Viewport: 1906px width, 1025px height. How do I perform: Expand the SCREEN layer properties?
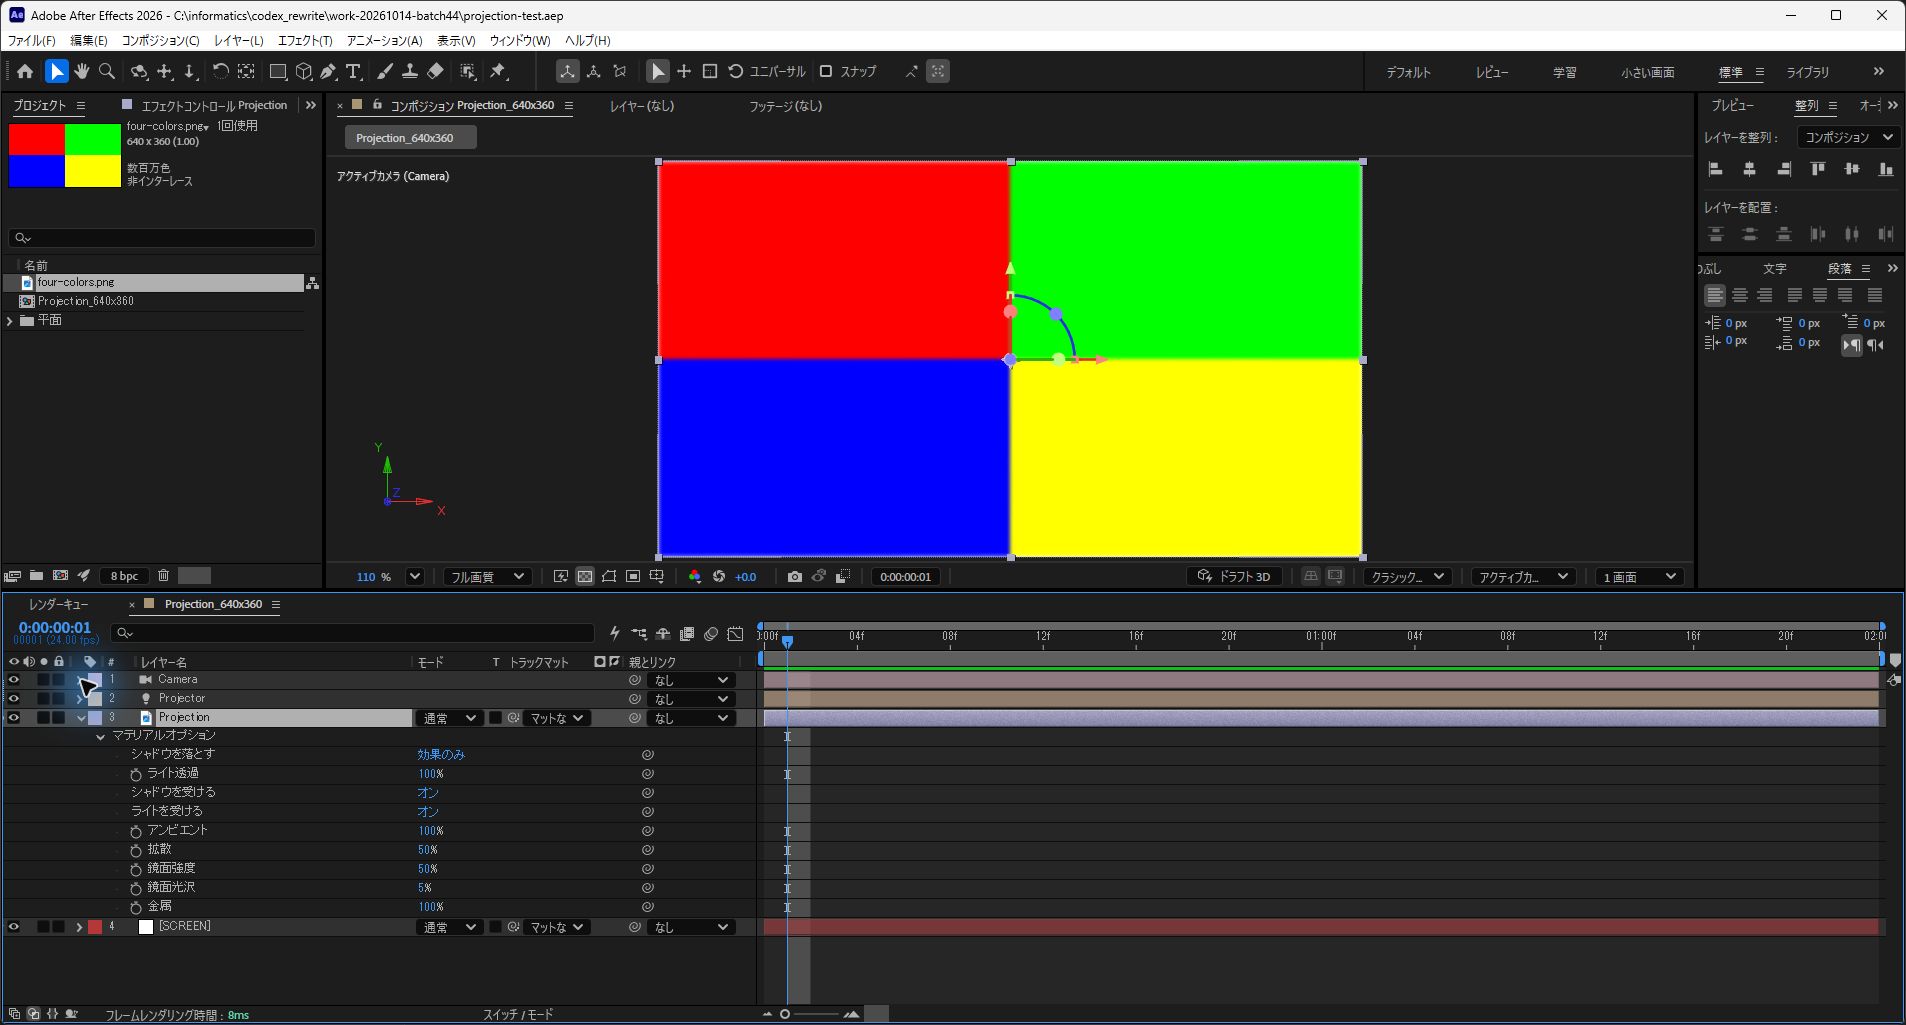[79, 928]
